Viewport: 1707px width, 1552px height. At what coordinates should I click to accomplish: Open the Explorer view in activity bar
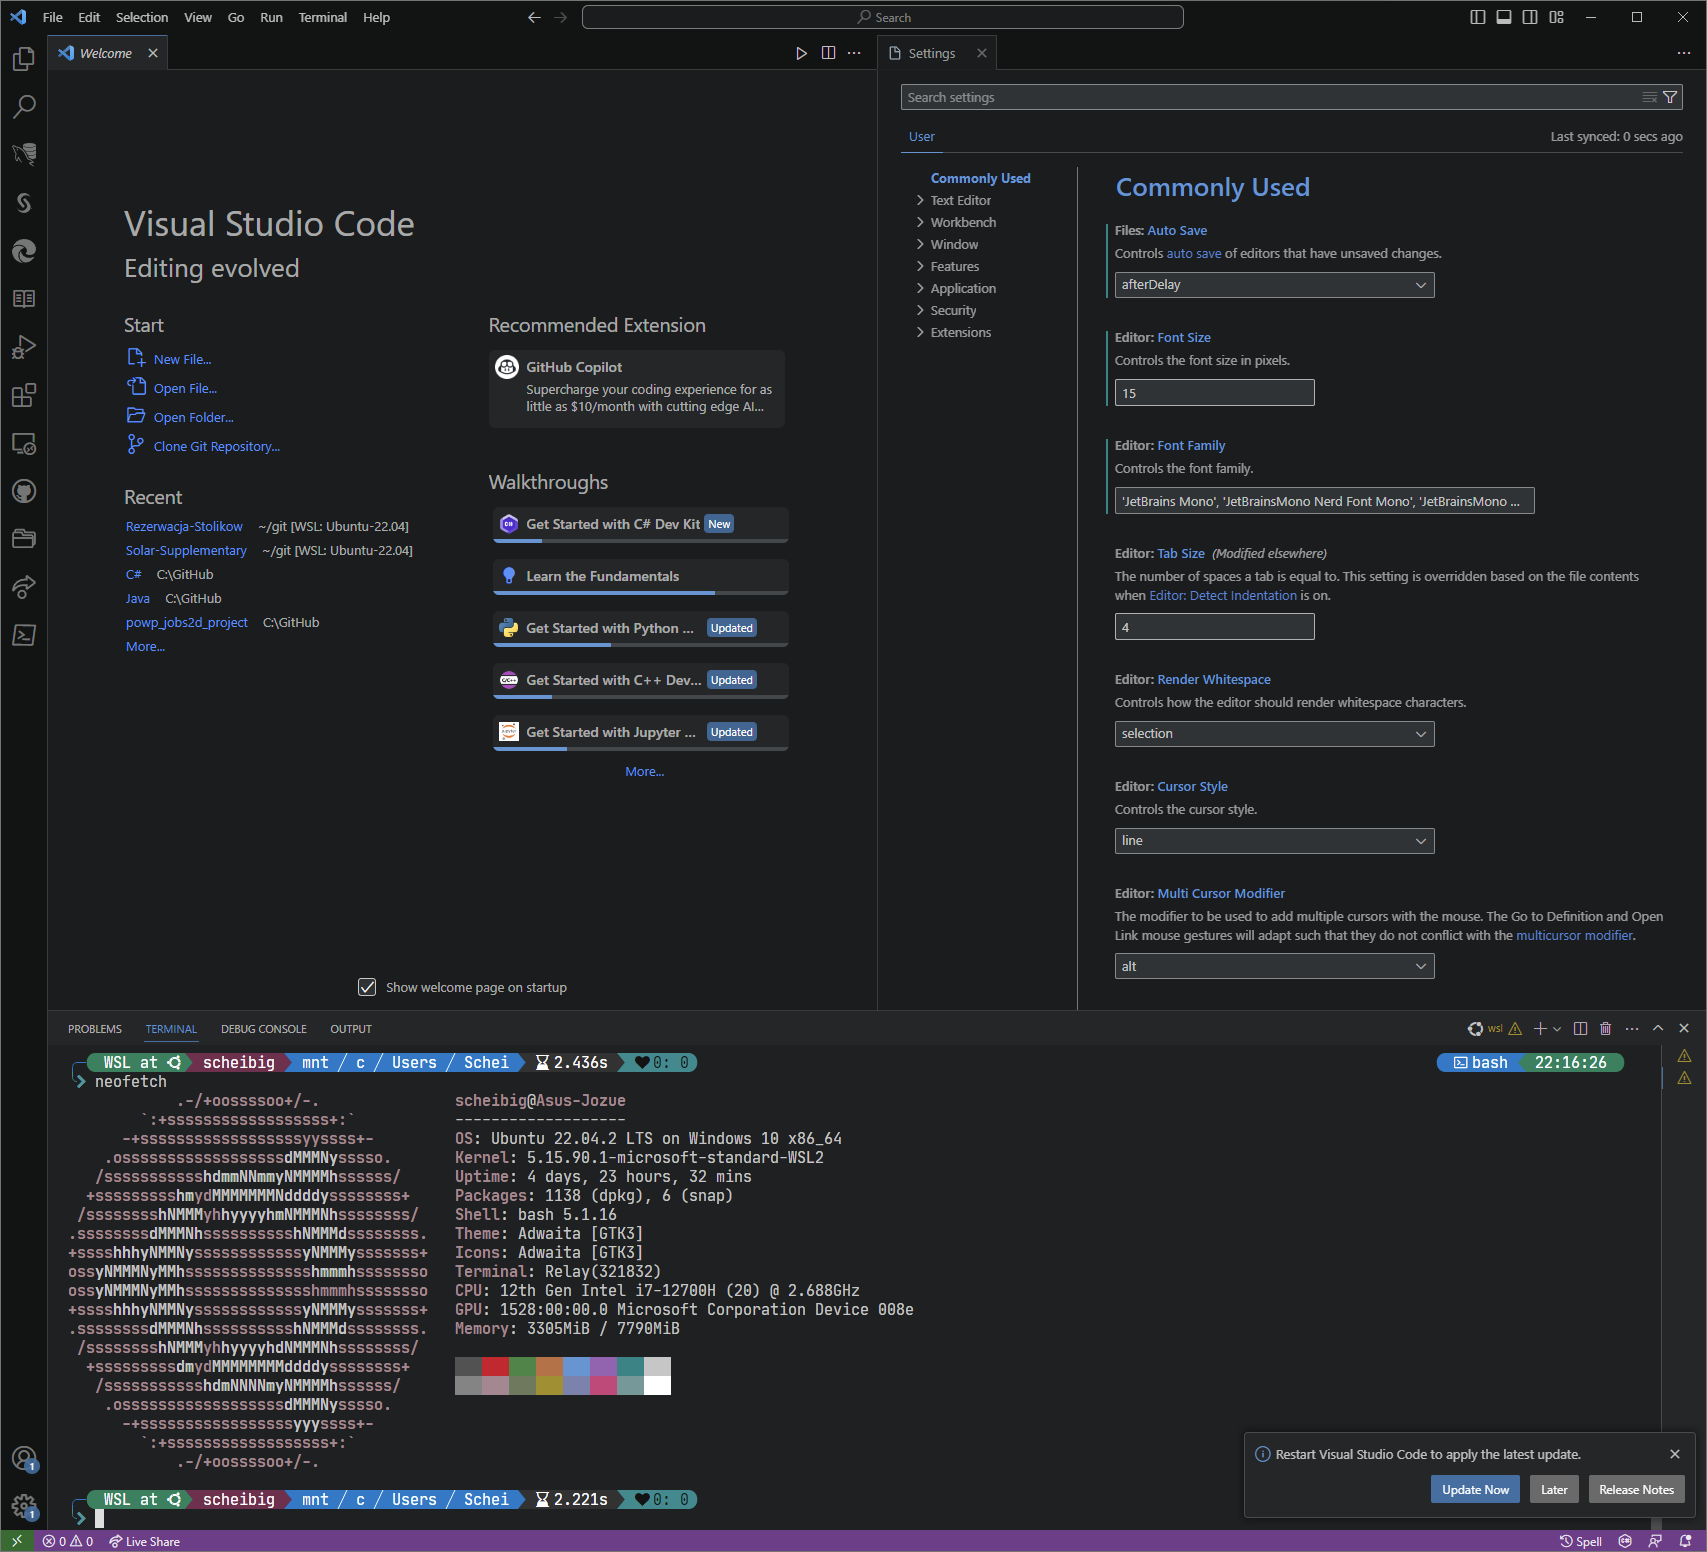click(x=24, y=60)
